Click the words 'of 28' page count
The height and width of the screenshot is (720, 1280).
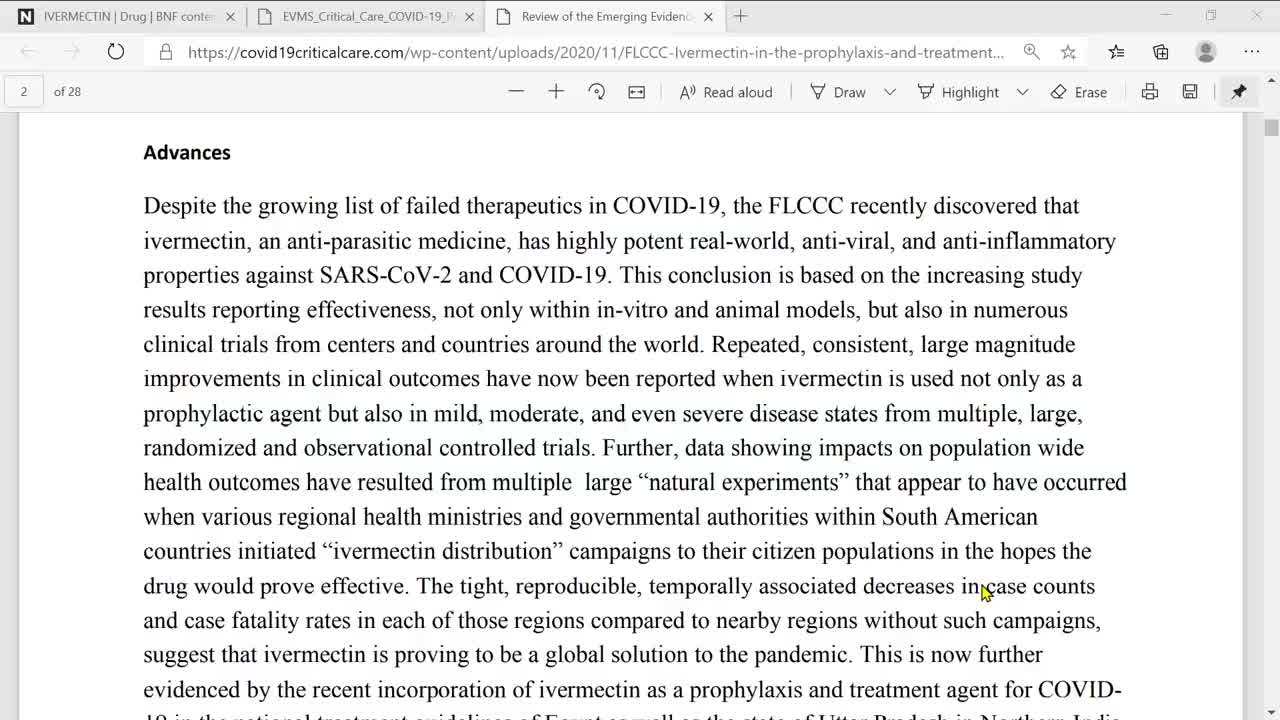point(67,91)
